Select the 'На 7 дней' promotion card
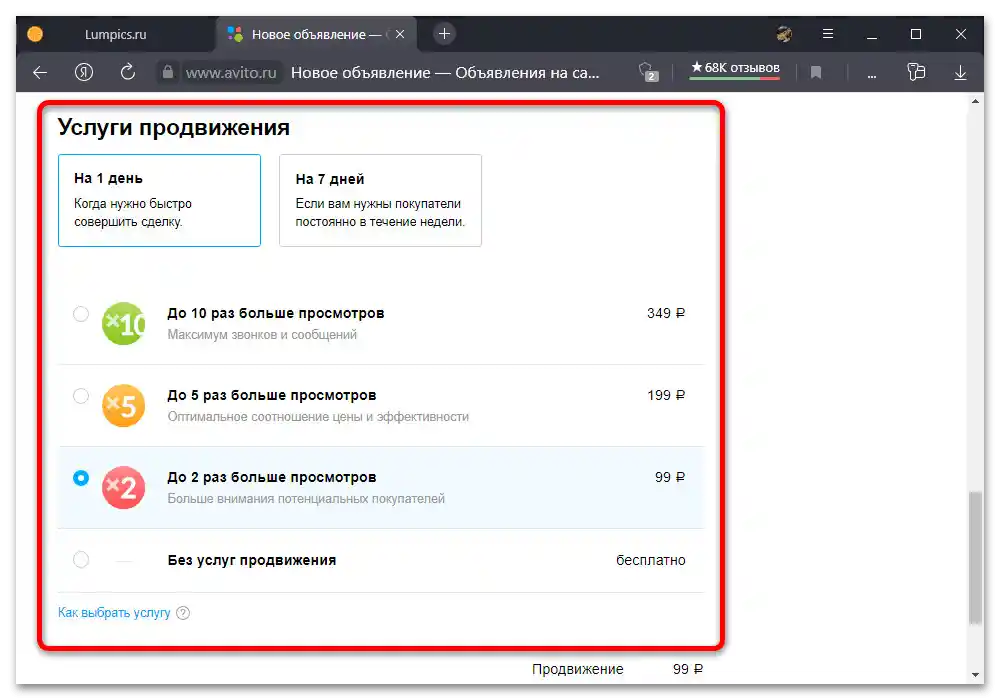 pyautogui.click(x=380, y=200)
